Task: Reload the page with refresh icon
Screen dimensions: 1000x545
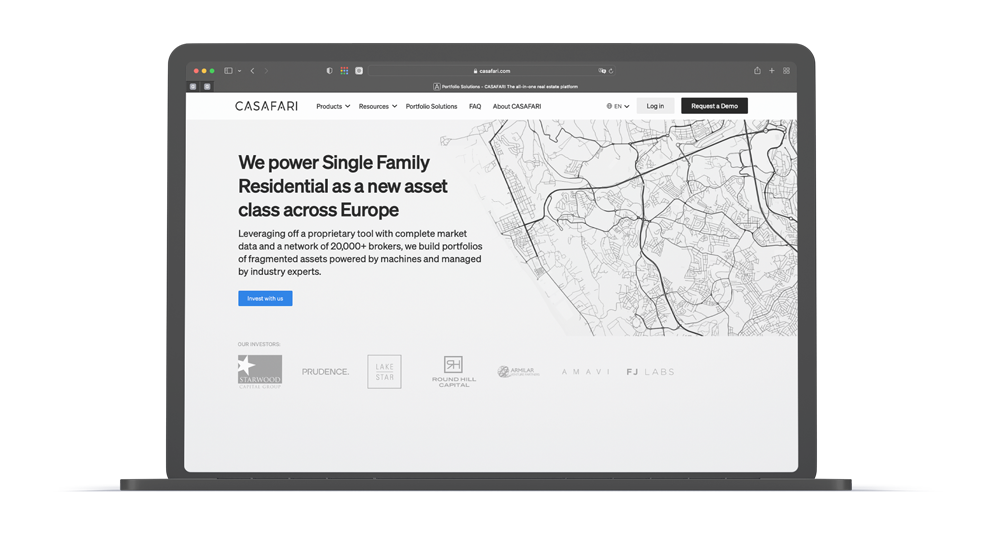Action: point(611,71)
